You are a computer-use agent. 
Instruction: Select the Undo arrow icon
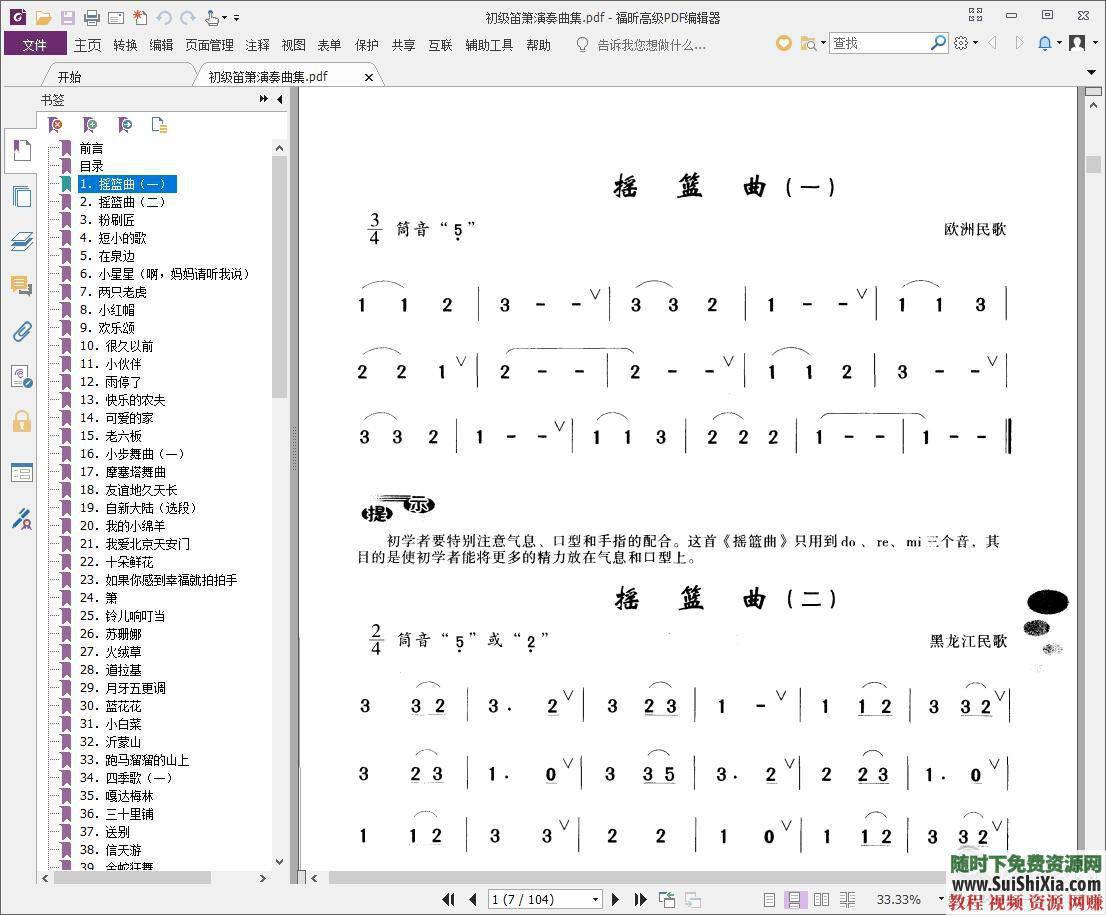pos(163,16)
